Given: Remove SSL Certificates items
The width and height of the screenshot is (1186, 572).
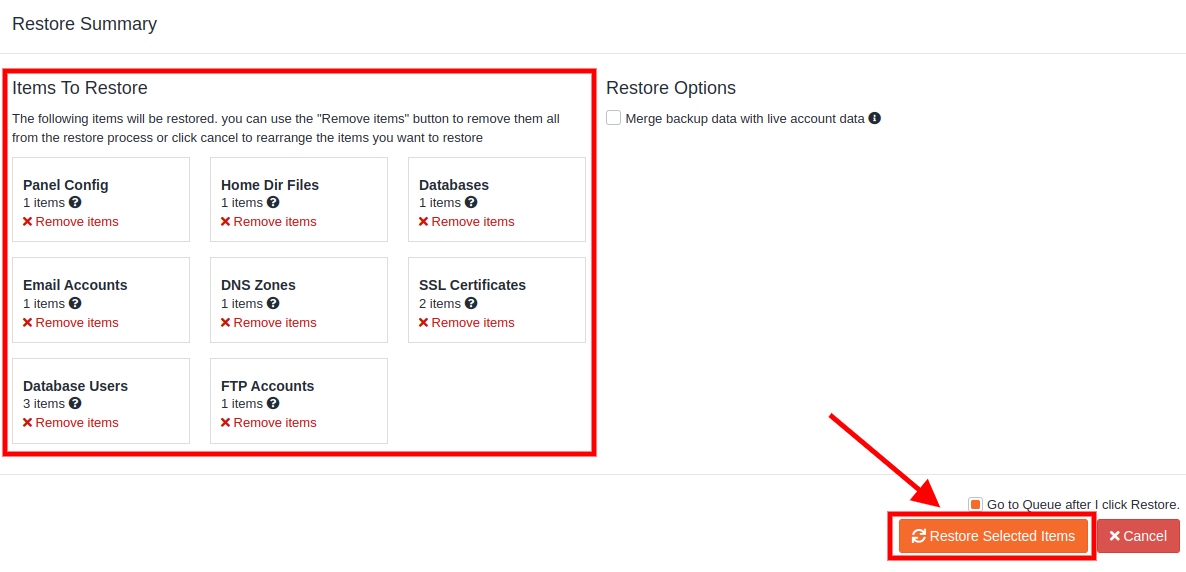Looking at the screenshot, I should pos(467,323).
